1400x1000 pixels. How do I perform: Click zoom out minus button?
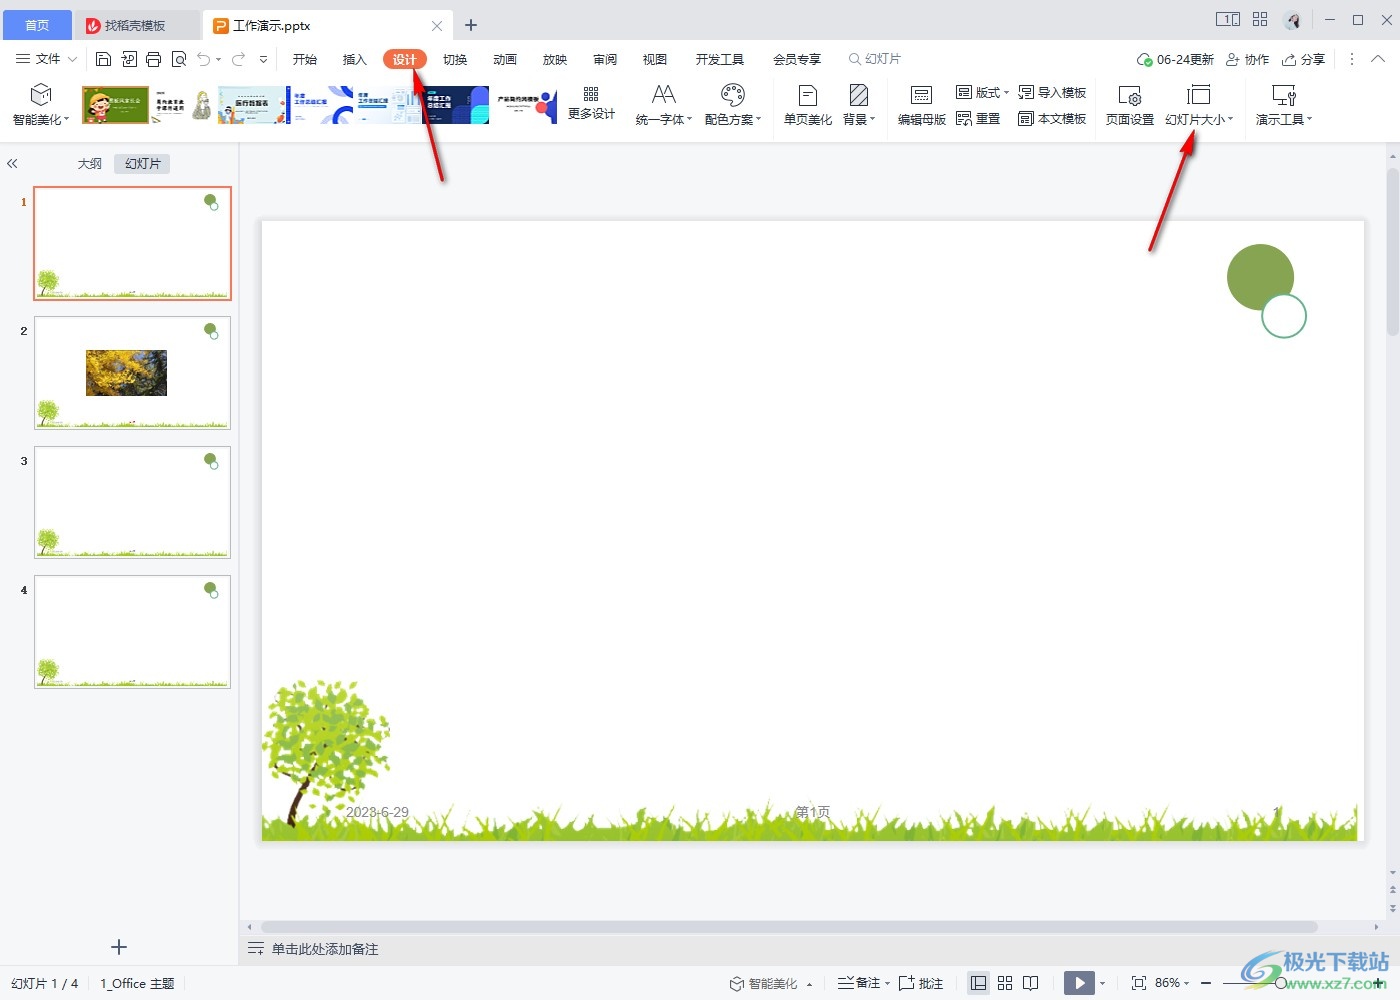tap(1206, 983)
